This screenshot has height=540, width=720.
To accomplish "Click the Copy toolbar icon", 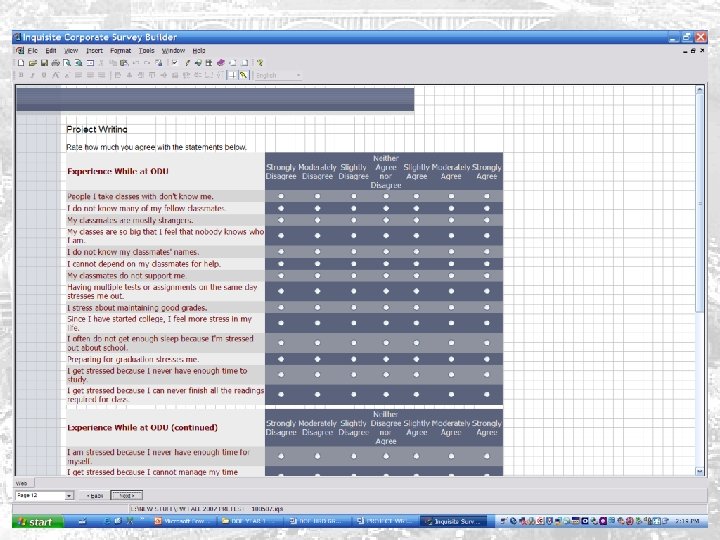I will 113,63.
